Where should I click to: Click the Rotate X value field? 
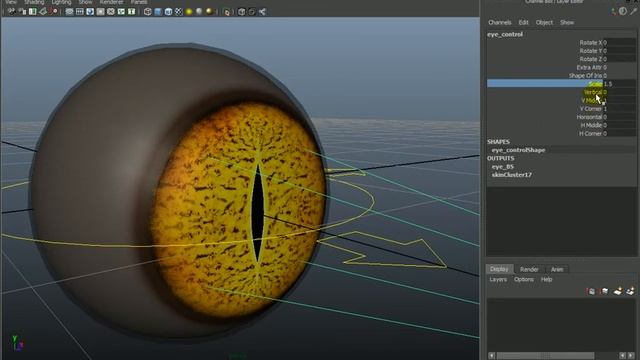click(x=619, y=42)
